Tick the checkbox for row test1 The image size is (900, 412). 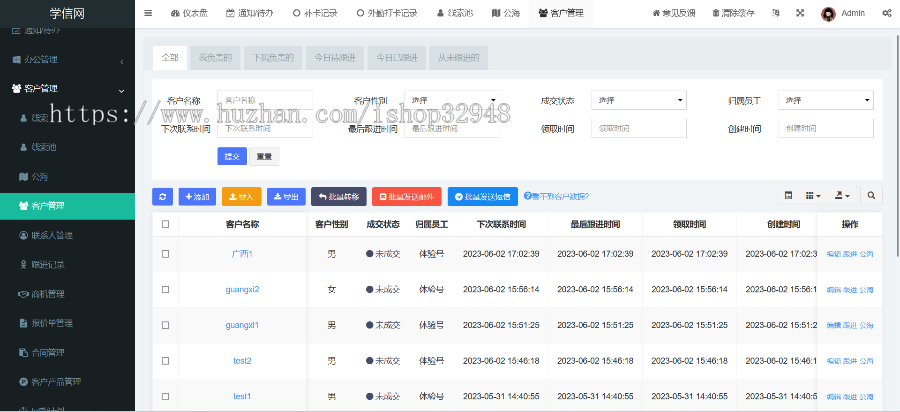[x=165, y=396]
